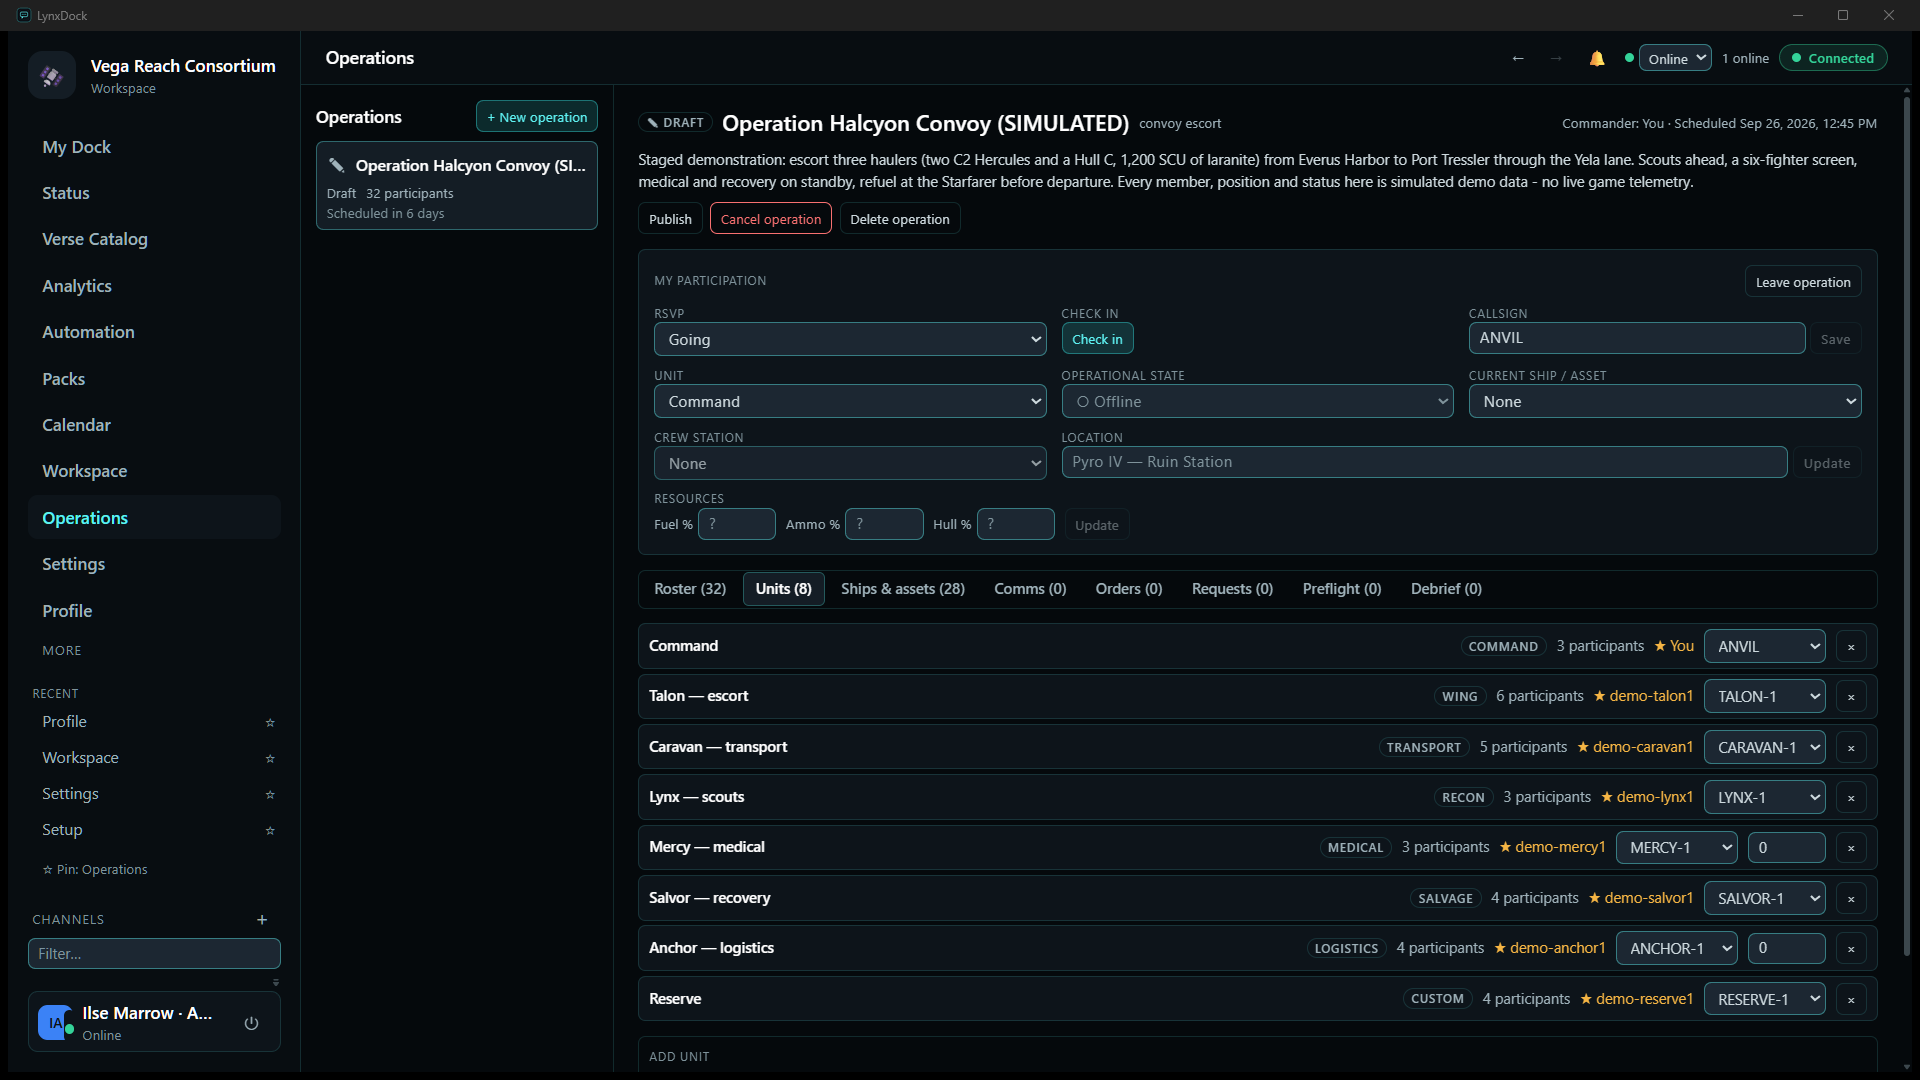Click the Leave operation button
The height and width of the screenshot is (1080, 1920).
click(1803, 282)
